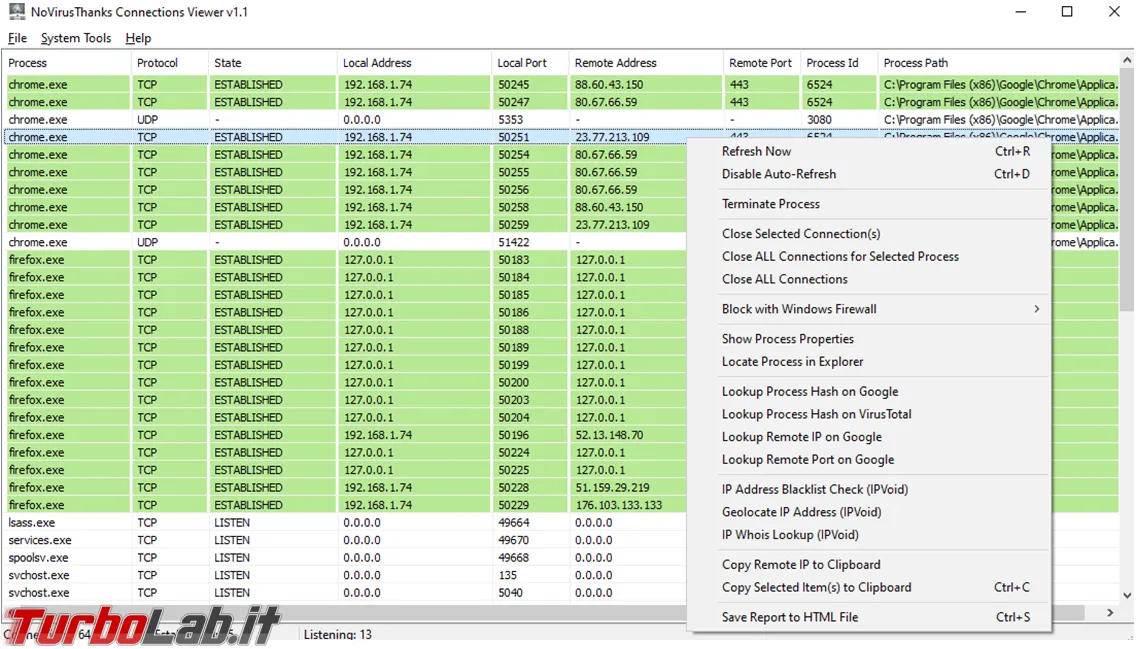
Task: Sort by the Process column header
Action: [67, 63]
